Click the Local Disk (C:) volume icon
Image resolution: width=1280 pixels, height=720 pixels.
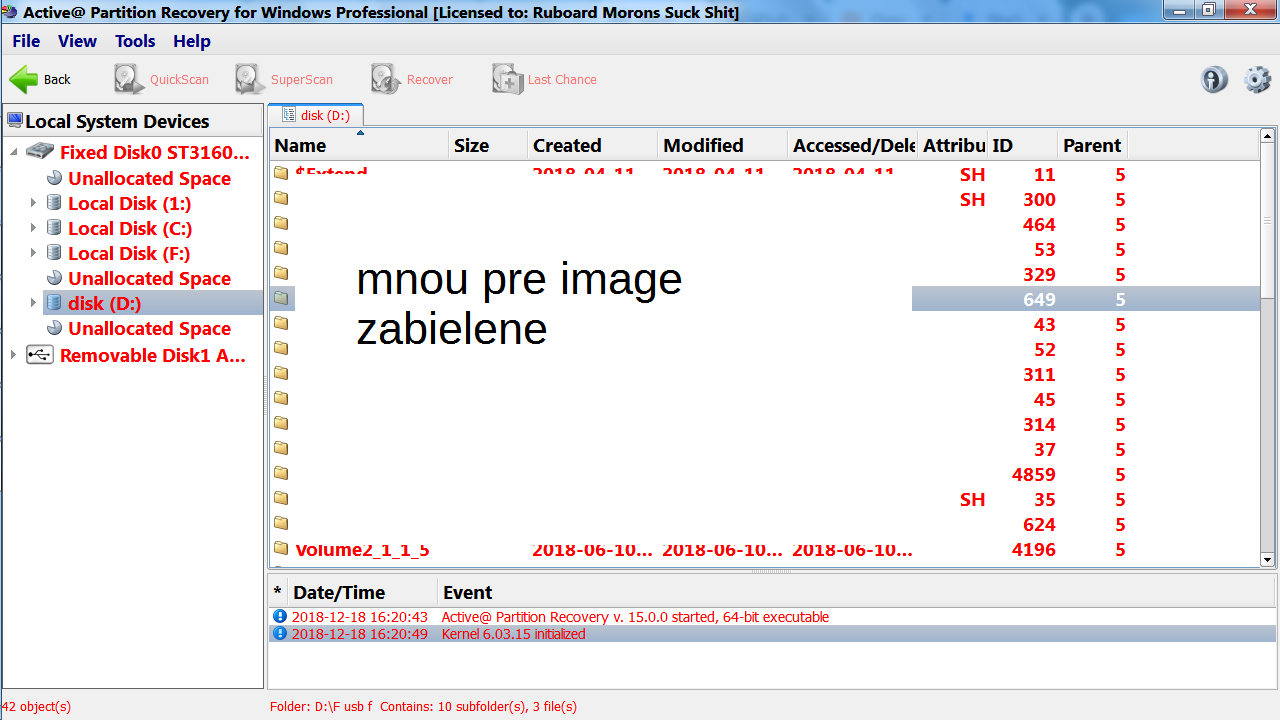pyautogui.click(x=54, y=228)
